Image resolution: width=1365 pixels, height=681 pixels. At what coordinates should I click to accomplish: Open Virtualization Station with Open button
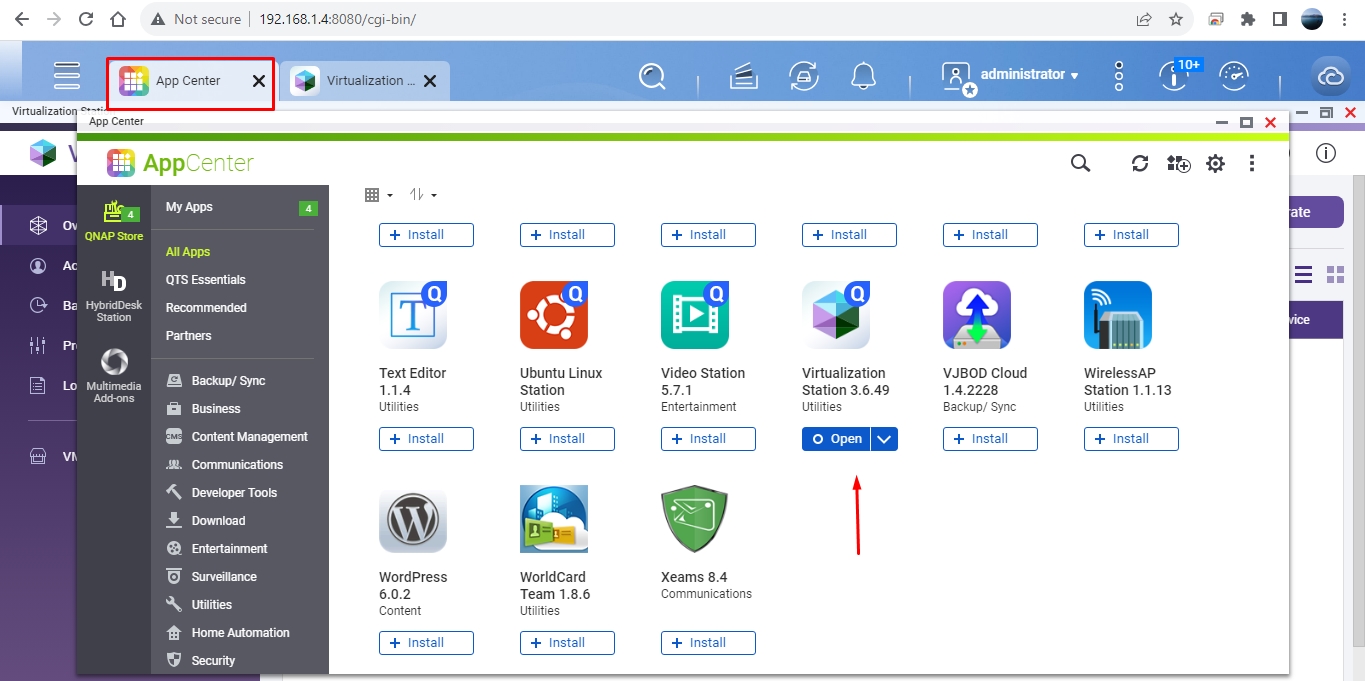(836, 439)
